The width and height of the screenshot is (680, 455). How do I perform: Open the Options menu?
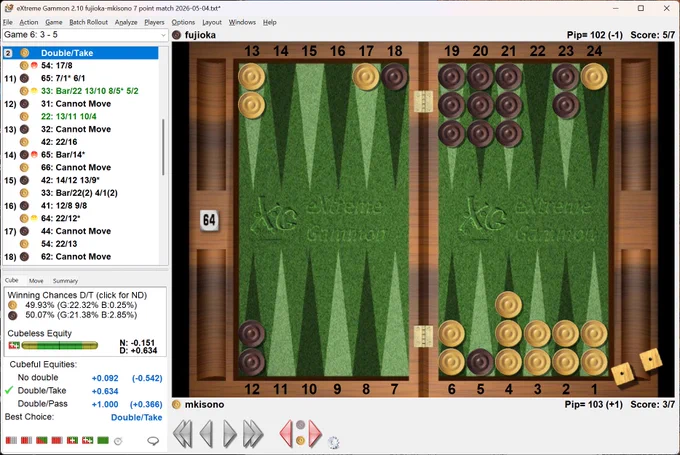pos(183,22)
